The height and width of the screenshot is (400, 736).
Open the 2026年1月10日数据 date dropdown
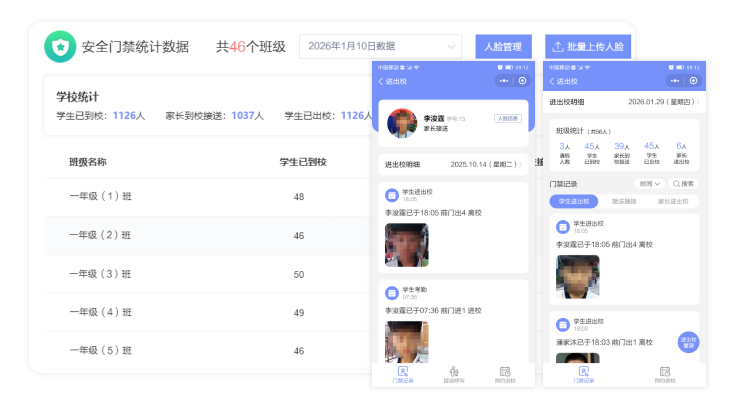[x=380, y=46]
